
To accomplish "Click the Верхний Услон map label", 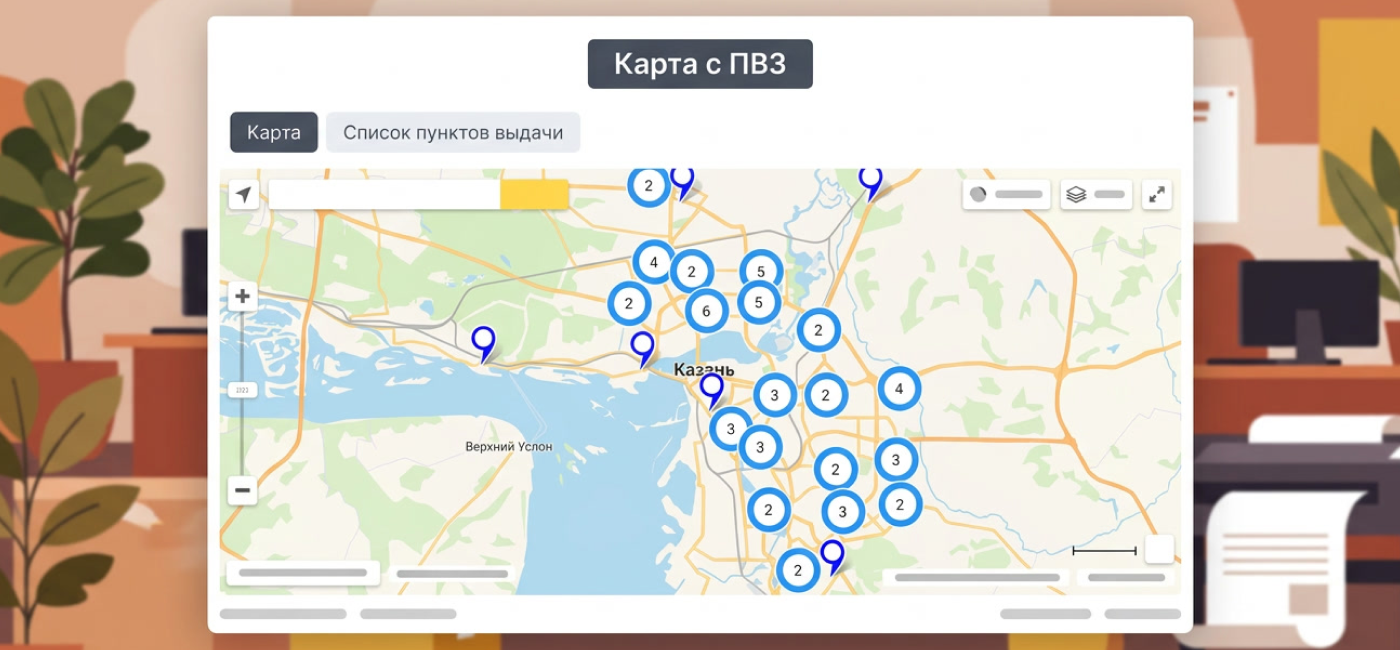I will tap(509, 447).
